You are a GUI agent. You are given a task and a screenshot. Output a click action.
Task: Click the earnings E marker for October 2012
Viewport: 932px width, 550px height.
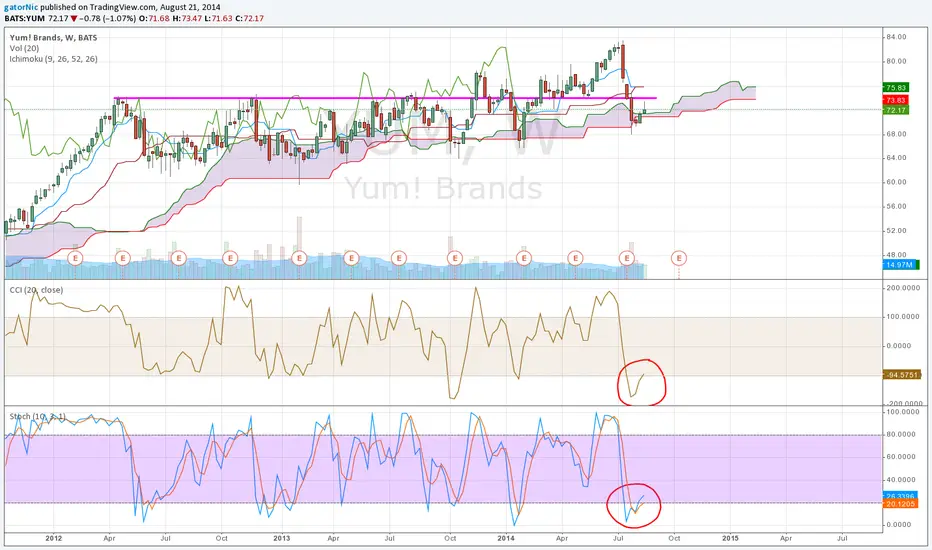pos(230,258)
